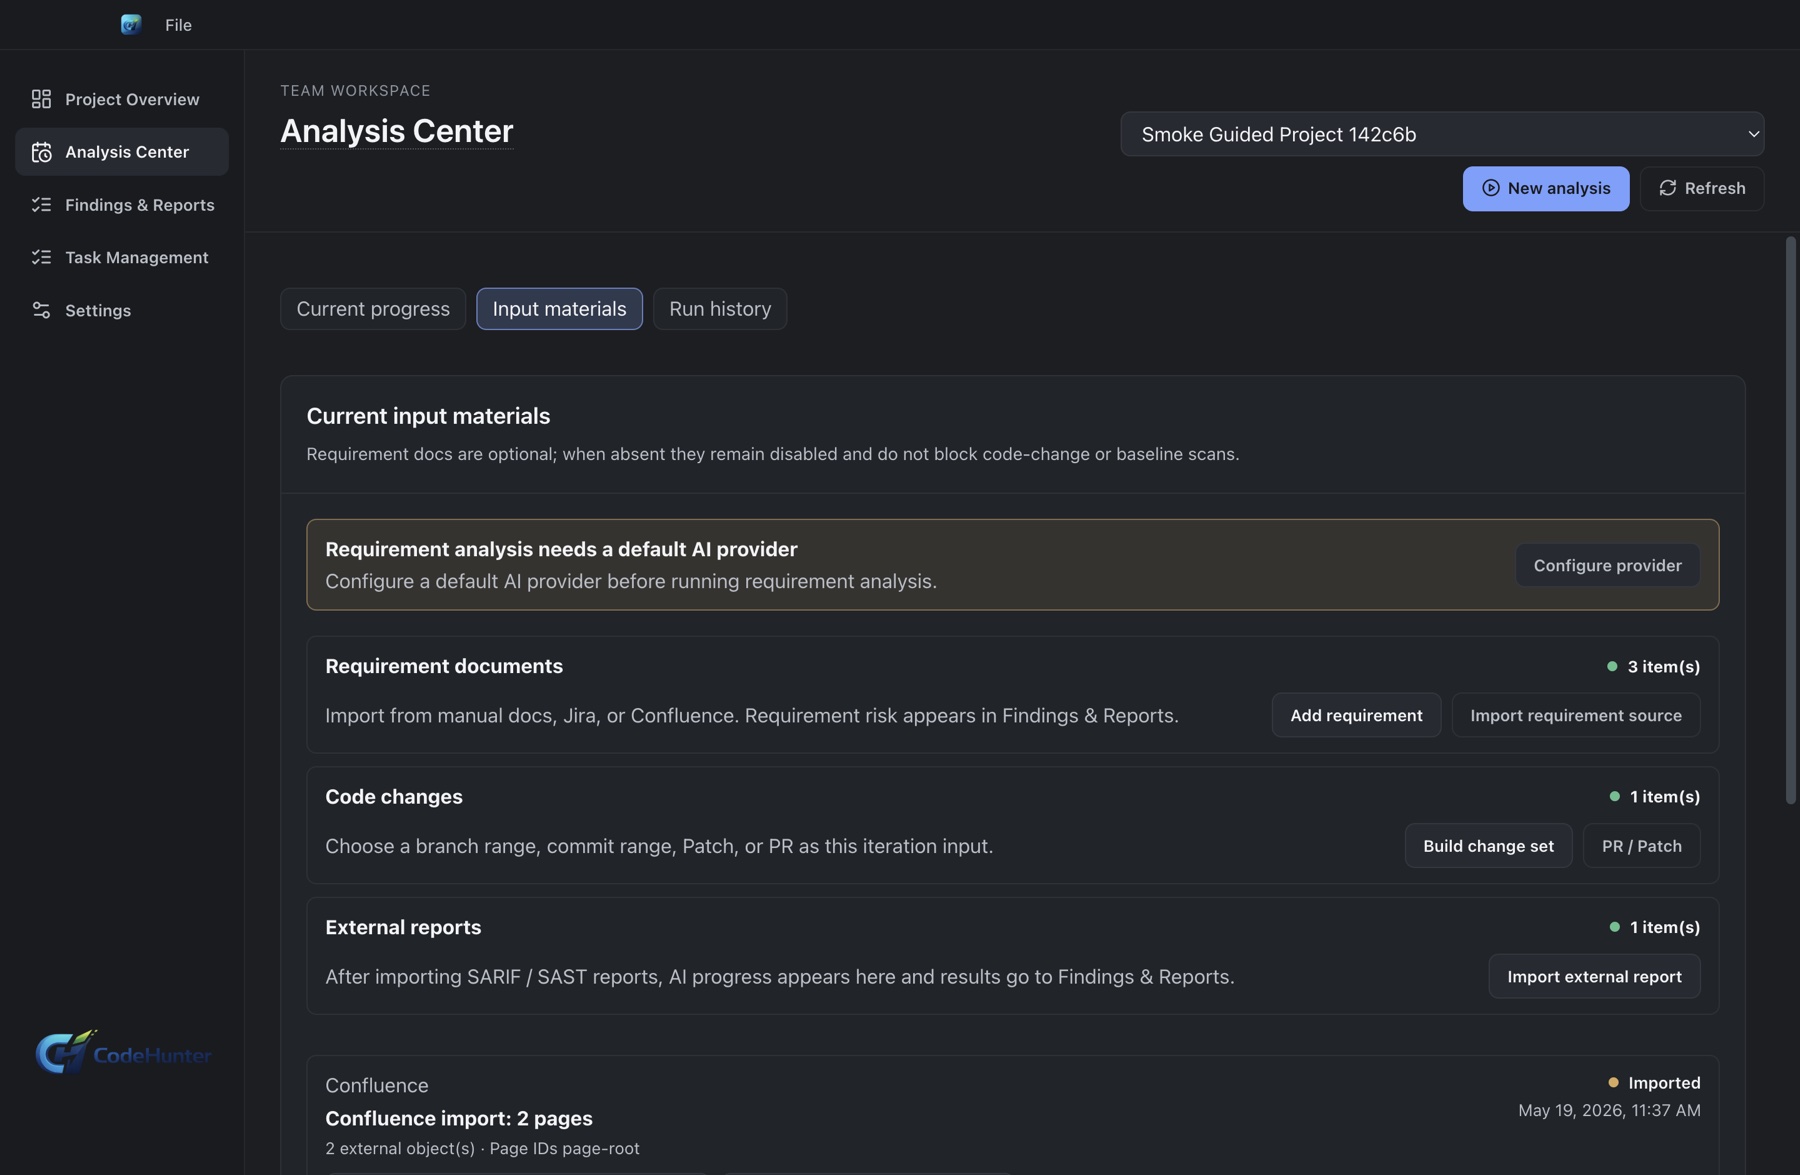Screen dimensions: 1800x1175
Task: Click the Findings & Reports list icon
Action: (x=41, y=204)
